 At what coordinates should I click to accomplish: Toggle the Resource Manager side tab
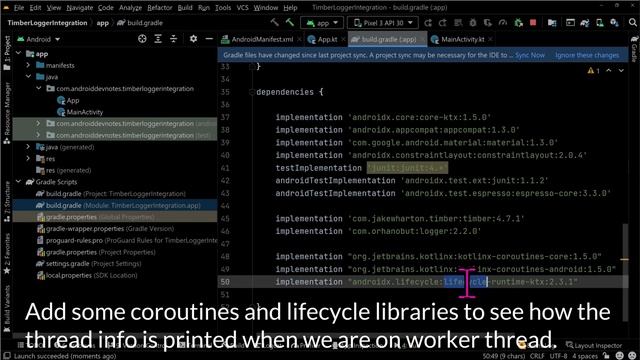[x=7, y=113]
